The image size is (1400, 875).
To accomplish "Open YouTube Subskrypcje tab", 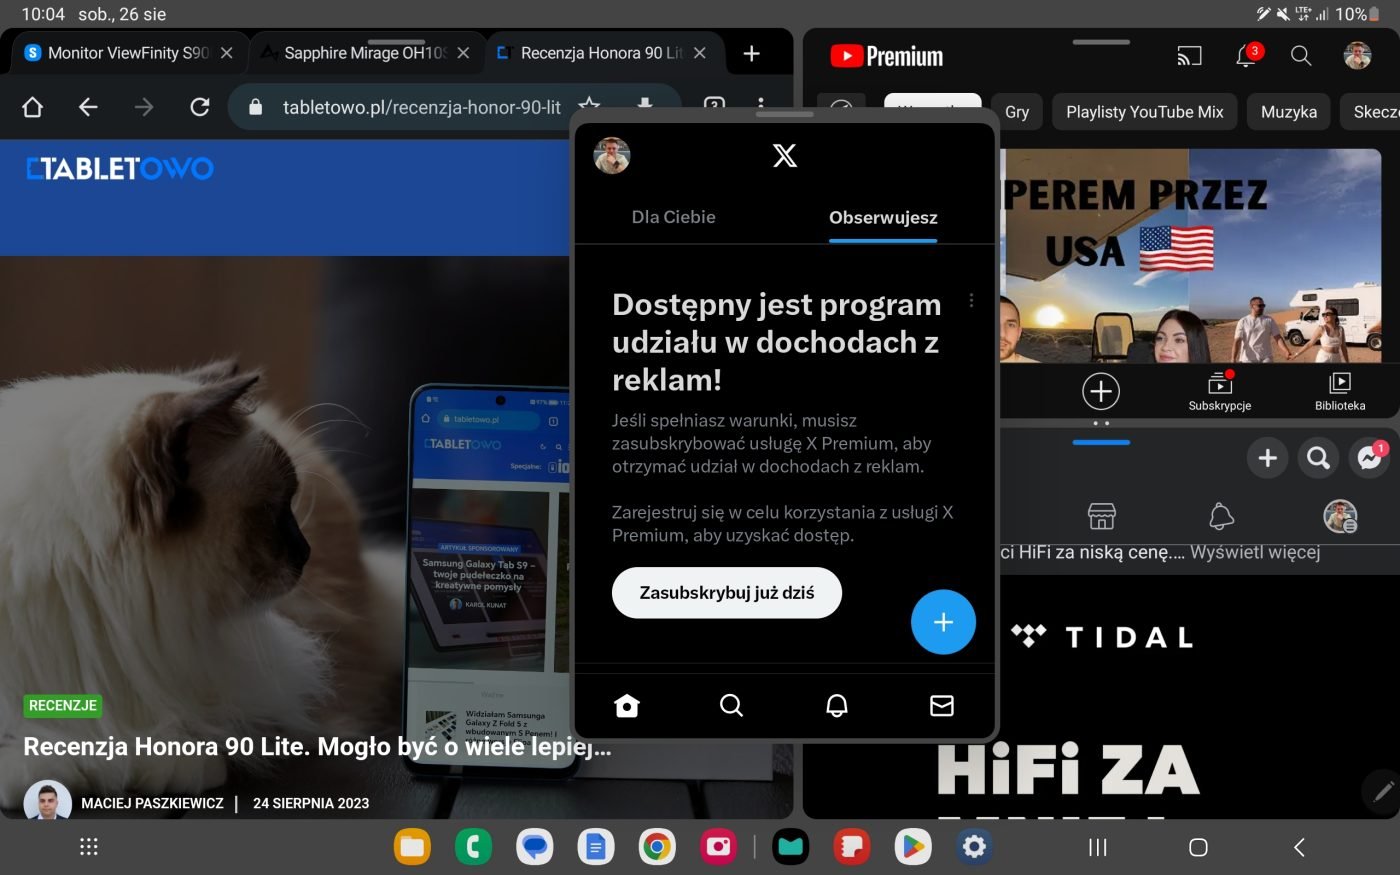I will (x=1220, y=391).
